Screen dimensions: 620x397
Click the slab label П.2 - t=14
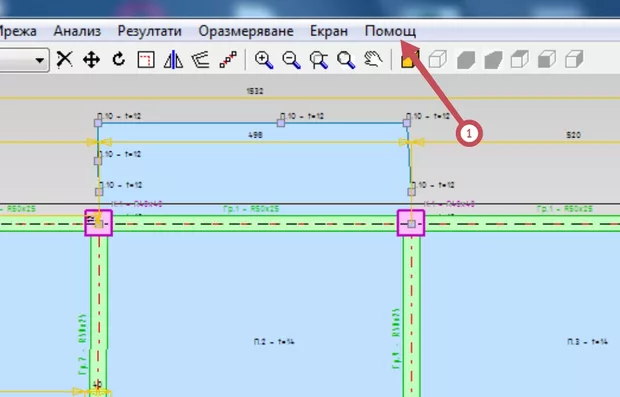[274, 342]
